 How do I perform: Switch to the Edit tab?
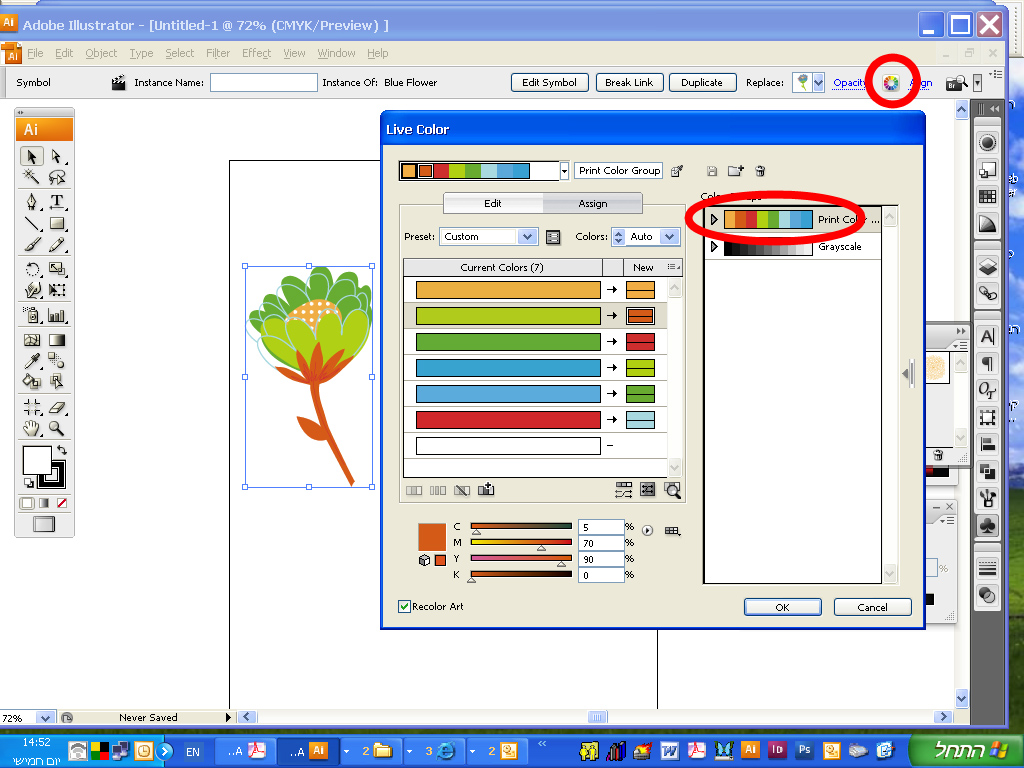click(x=493, y=204)
